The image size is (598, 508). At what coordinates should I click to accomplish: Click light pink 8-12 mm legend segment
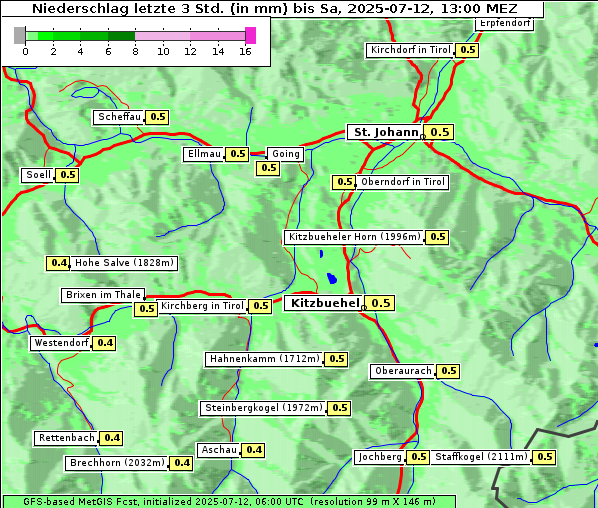point(162,36)
